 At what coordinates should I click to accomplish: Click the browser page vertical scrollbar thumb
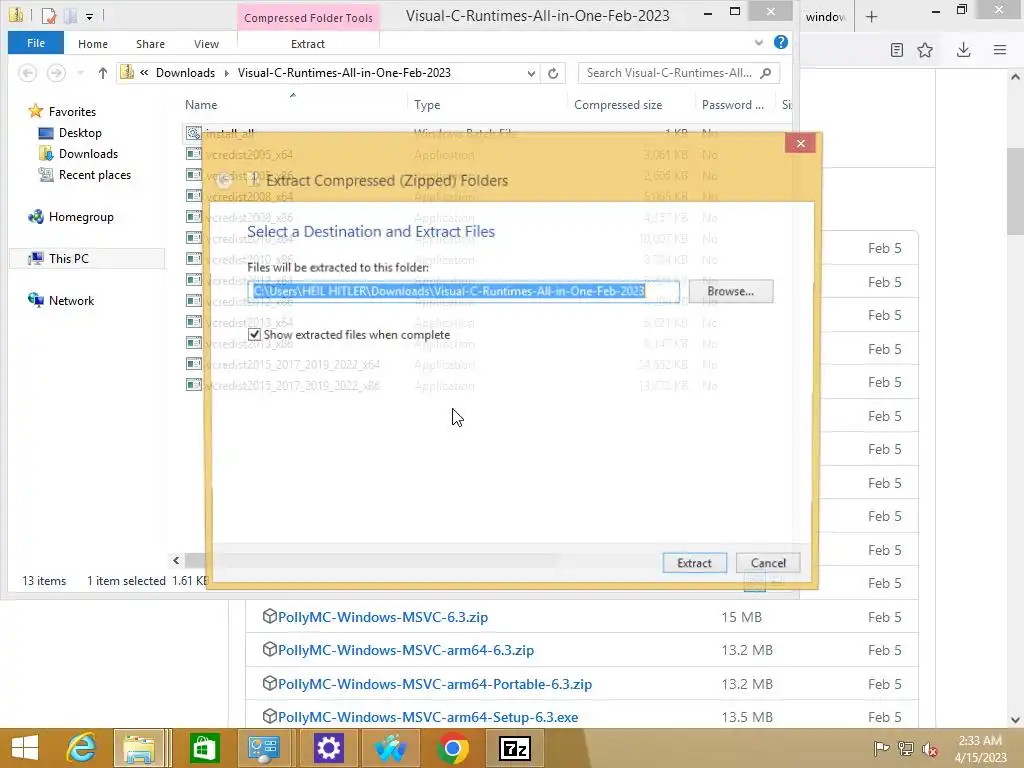point(1015,191)
